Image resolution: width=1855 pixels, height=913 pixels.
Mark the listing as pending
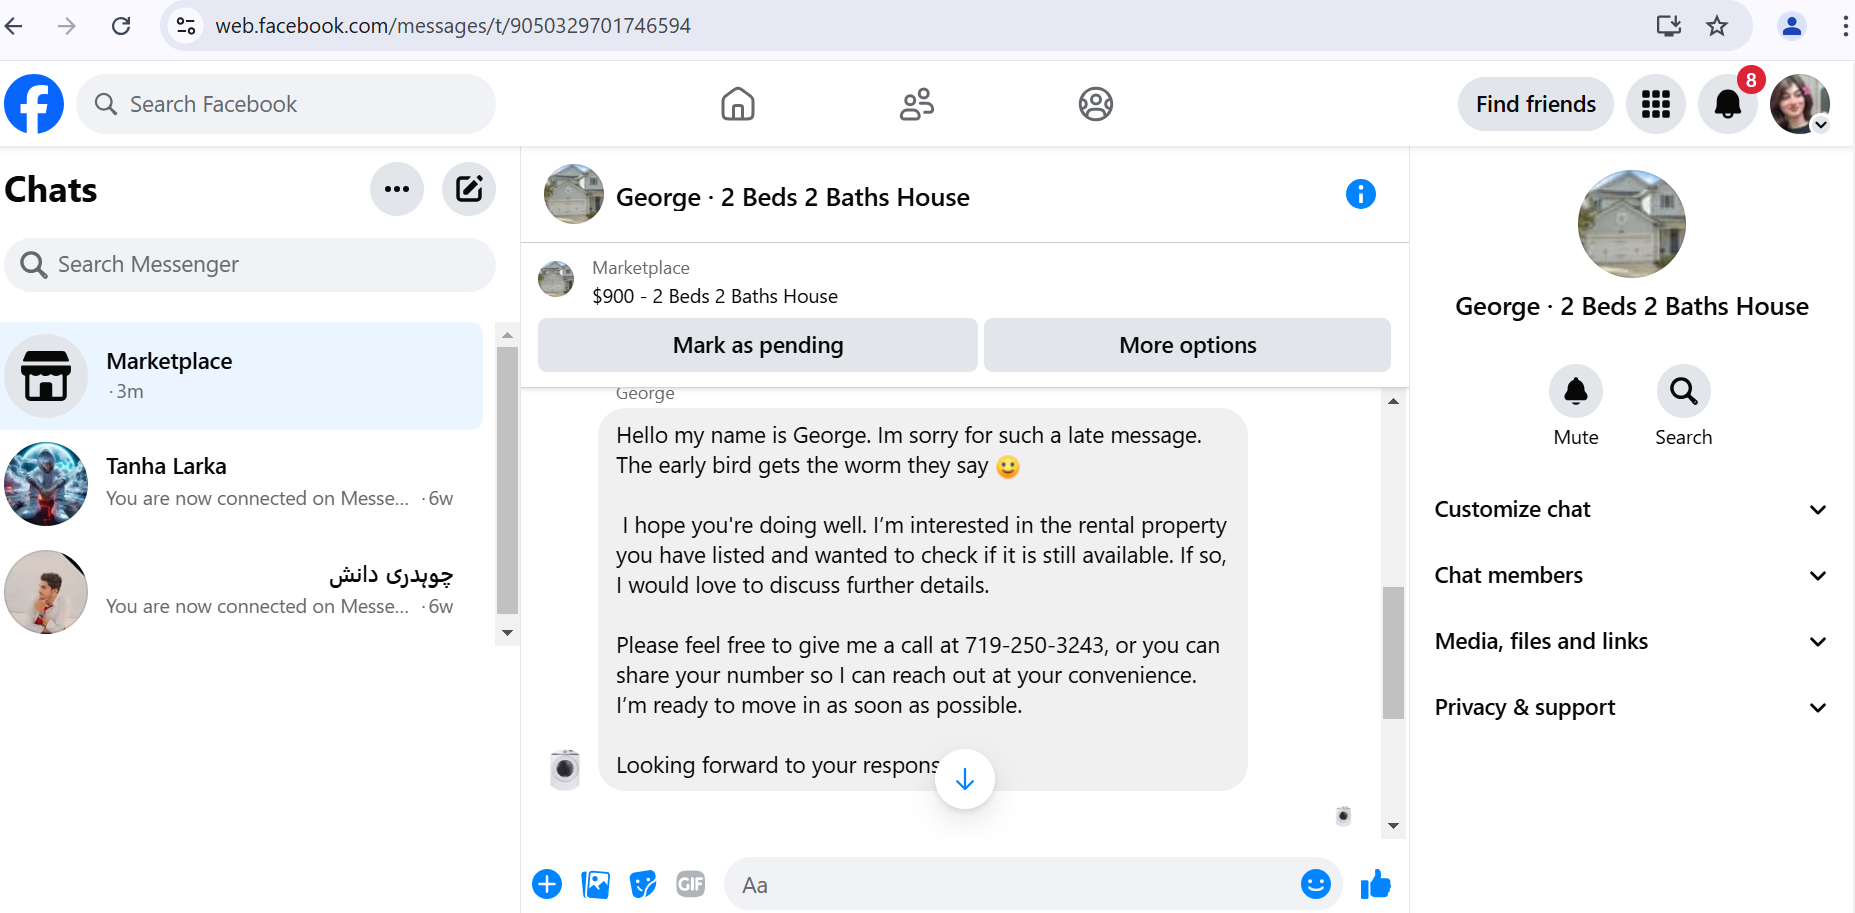[758, 345]
